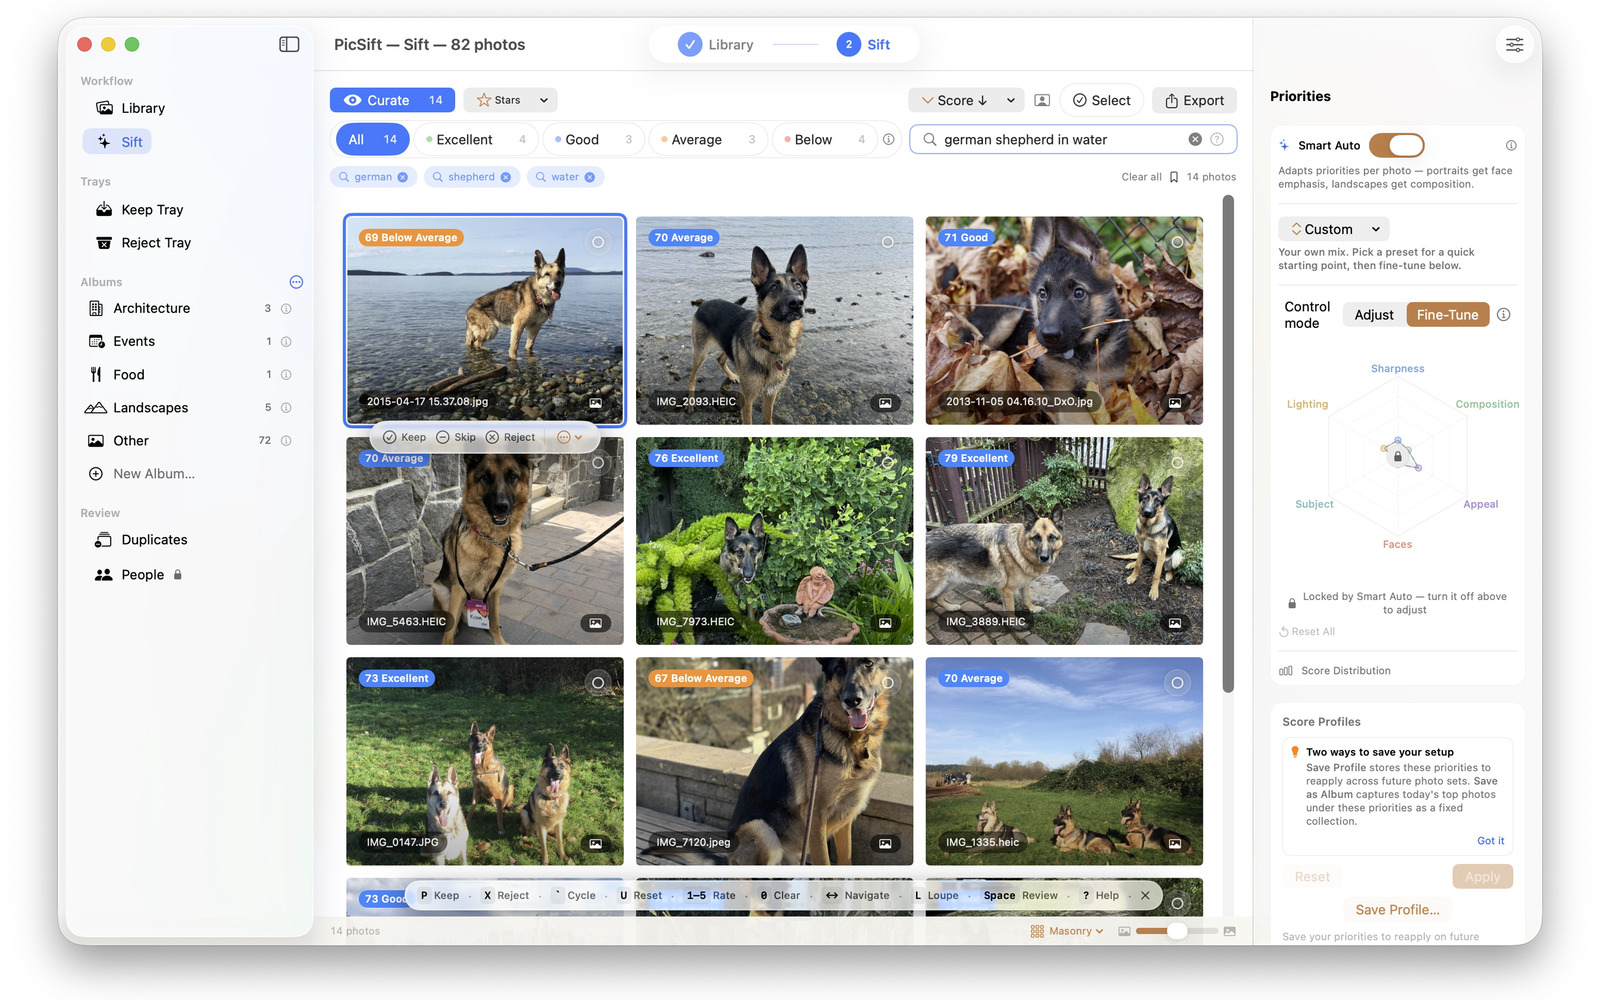Click the Control mode info icon
This screenshot has height=1000, width=1600.
[x=1504, y=315]
